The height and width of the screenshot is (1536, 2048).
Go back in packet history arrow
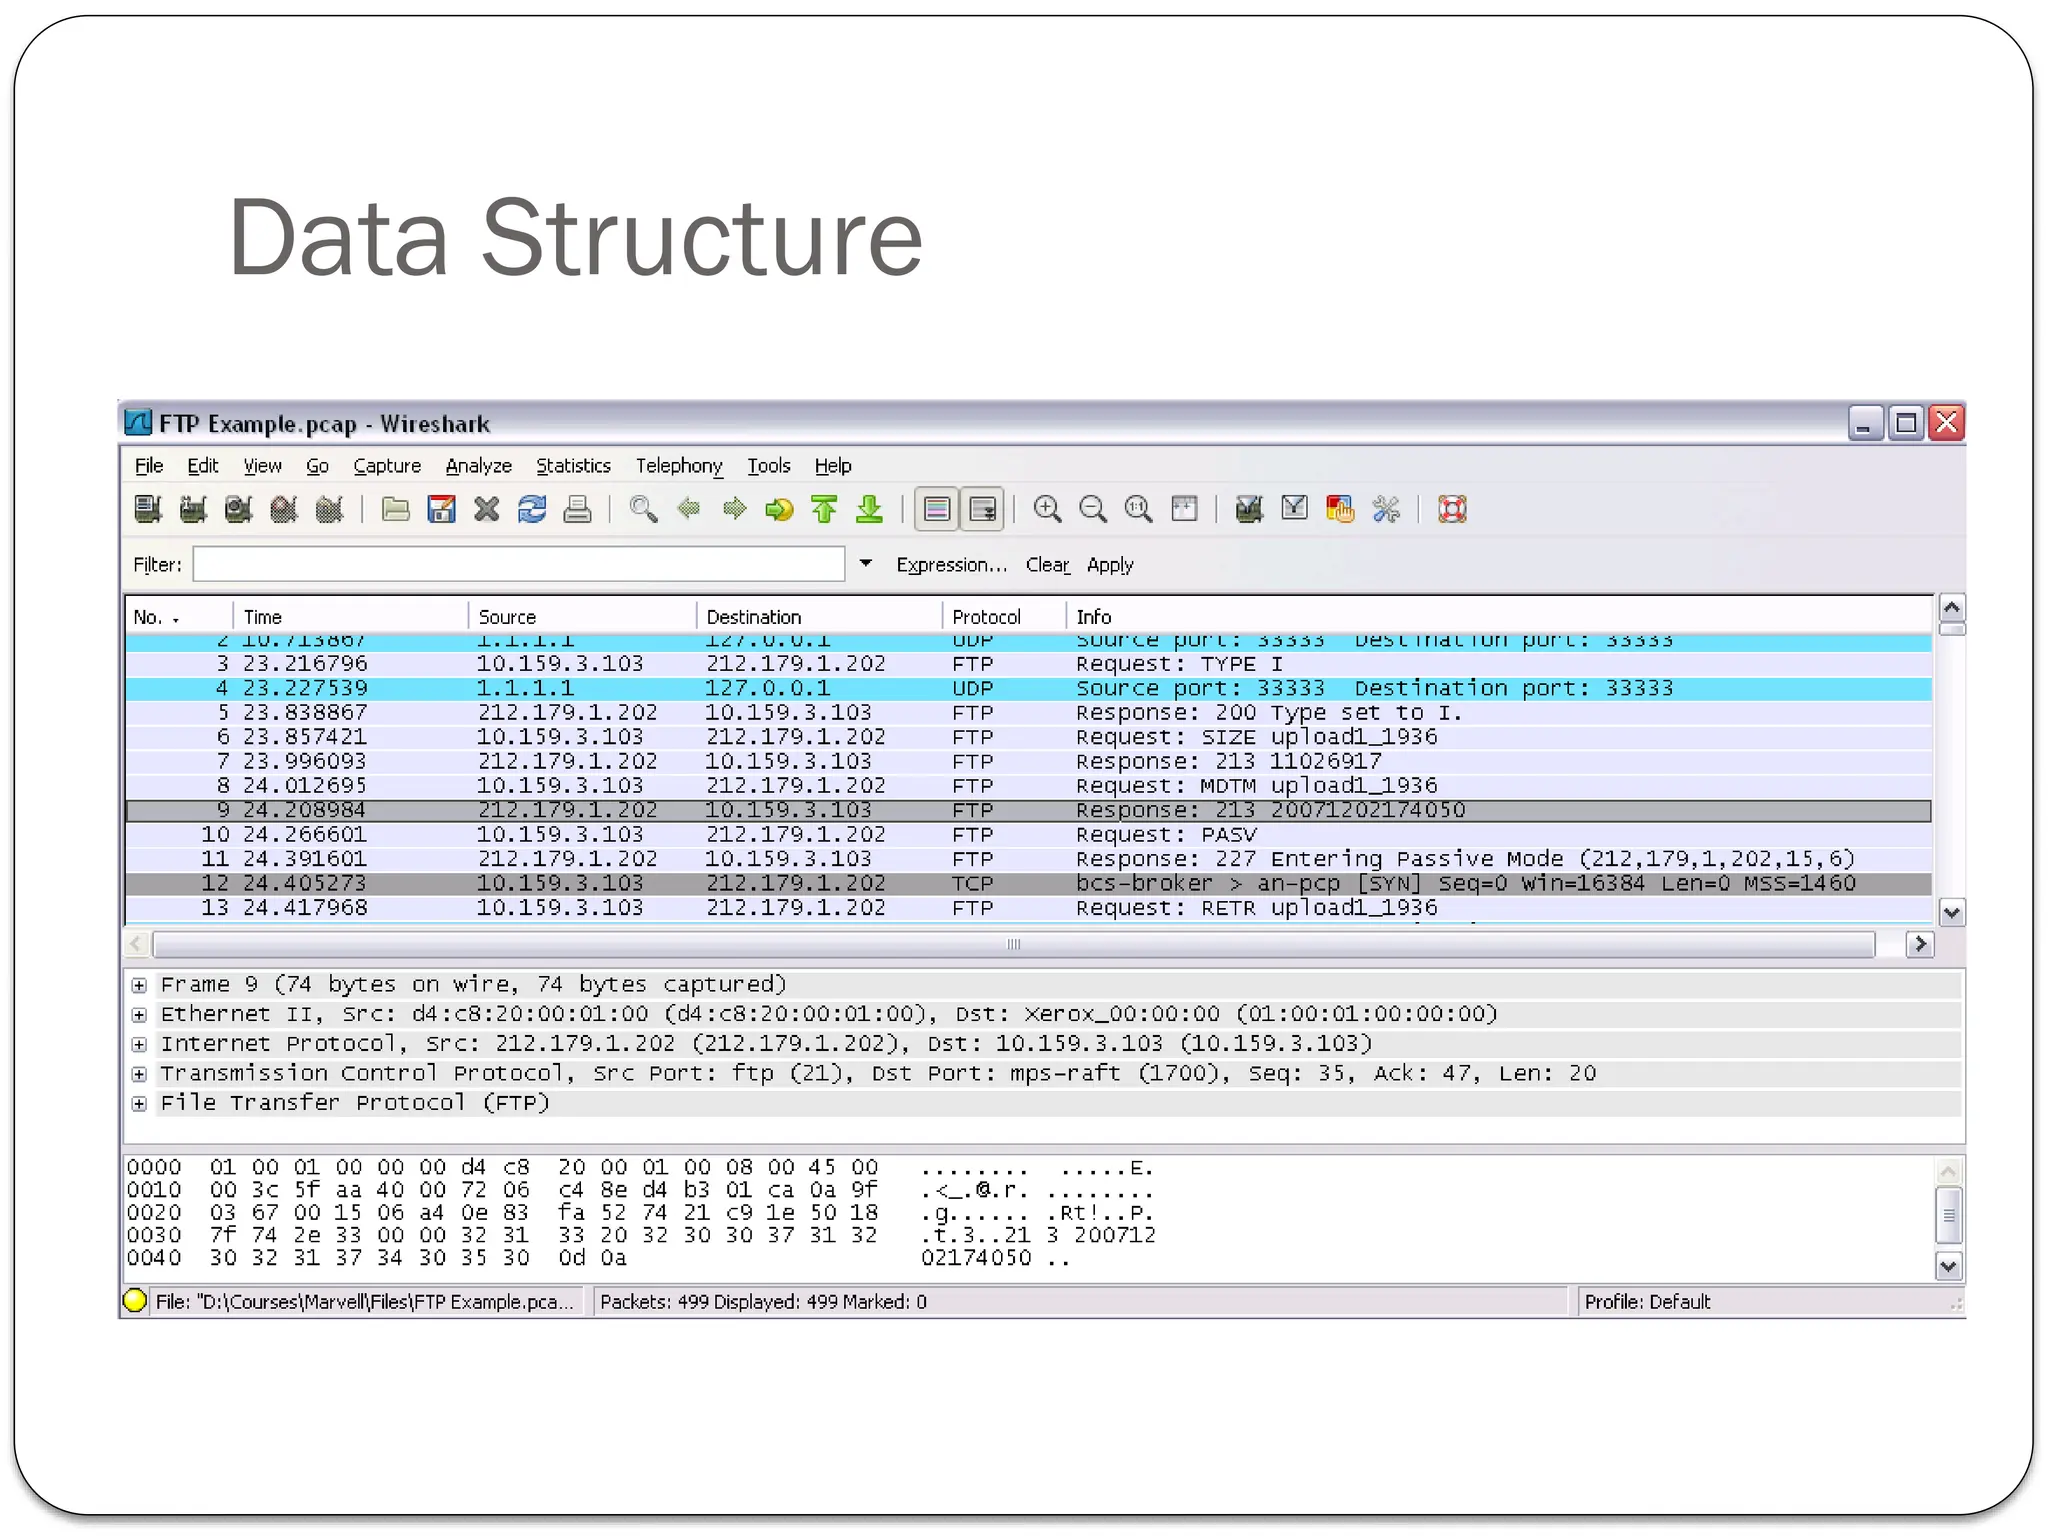coord(689,509)
